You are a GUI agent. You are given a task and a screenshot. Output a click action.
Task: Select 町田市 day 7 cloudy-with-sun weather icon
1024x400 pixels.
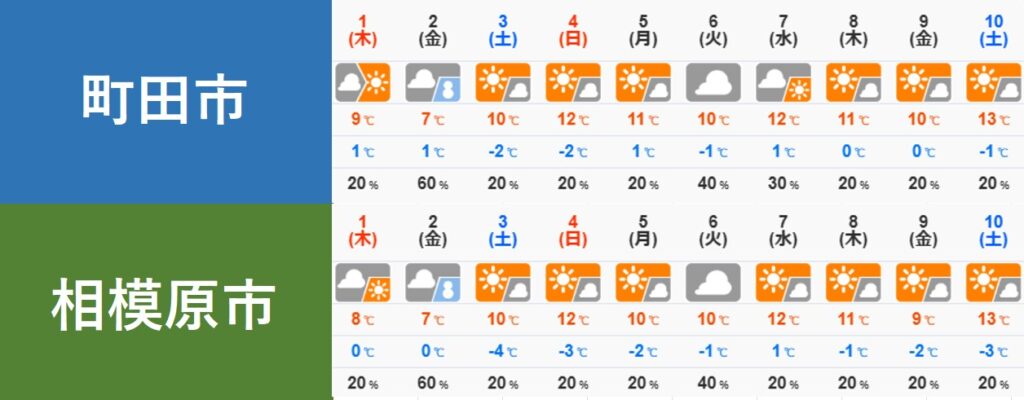point(783,83)
